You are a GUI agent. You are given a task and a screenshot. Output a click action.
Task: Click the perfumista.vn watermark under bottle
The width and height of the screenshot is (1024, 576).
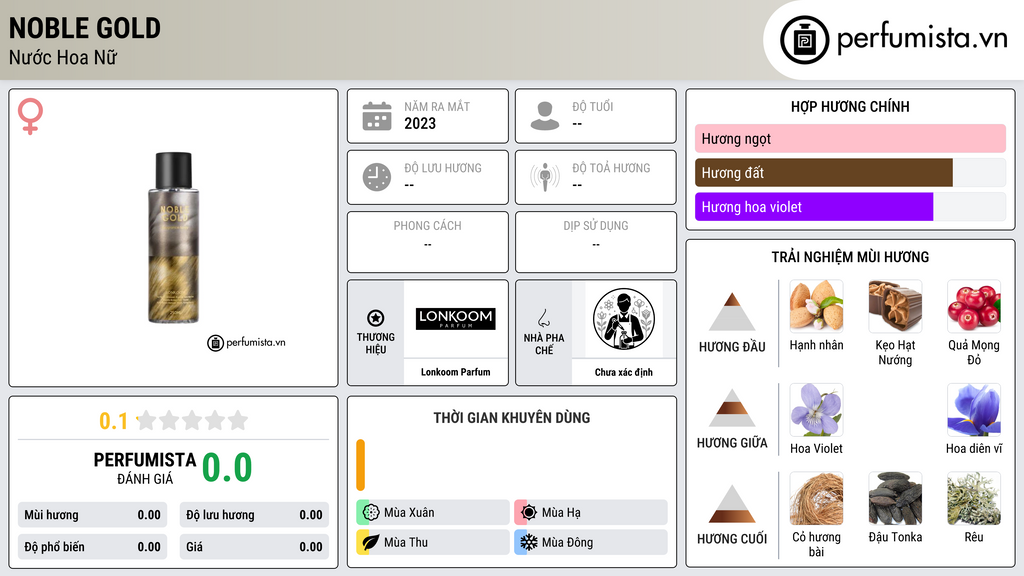coord(246,342)
